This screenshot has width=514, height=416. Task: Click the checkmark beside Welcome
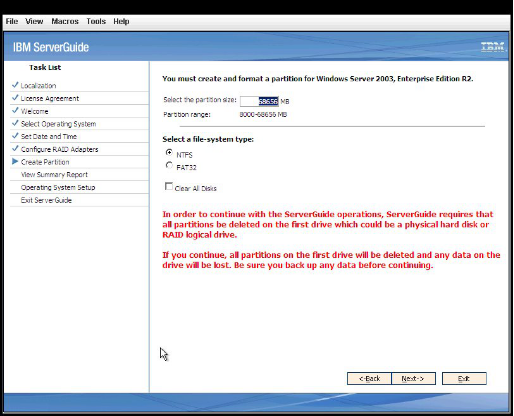pos(15,110)
